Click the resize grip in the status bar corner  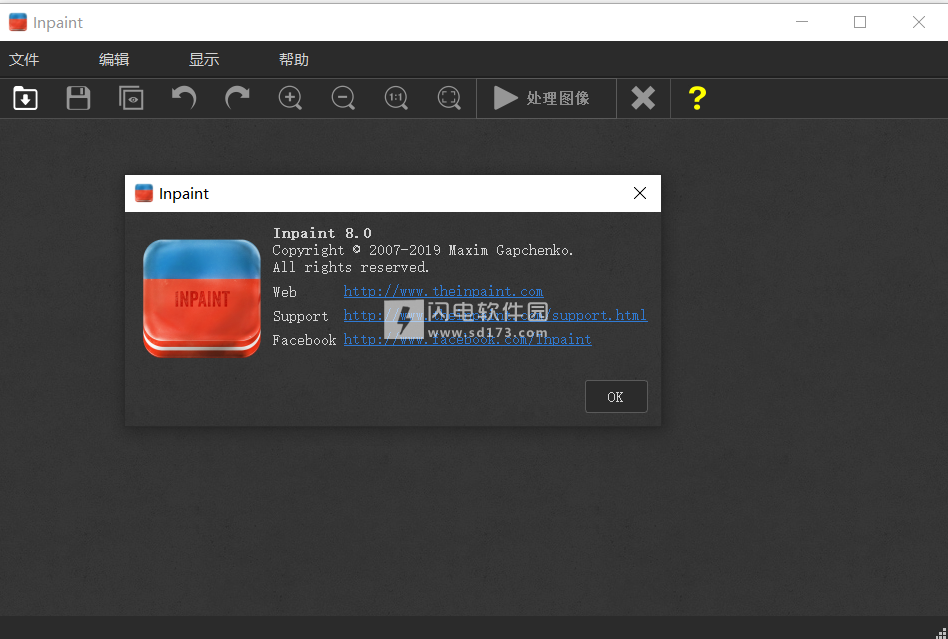click(x=941, y=632)
